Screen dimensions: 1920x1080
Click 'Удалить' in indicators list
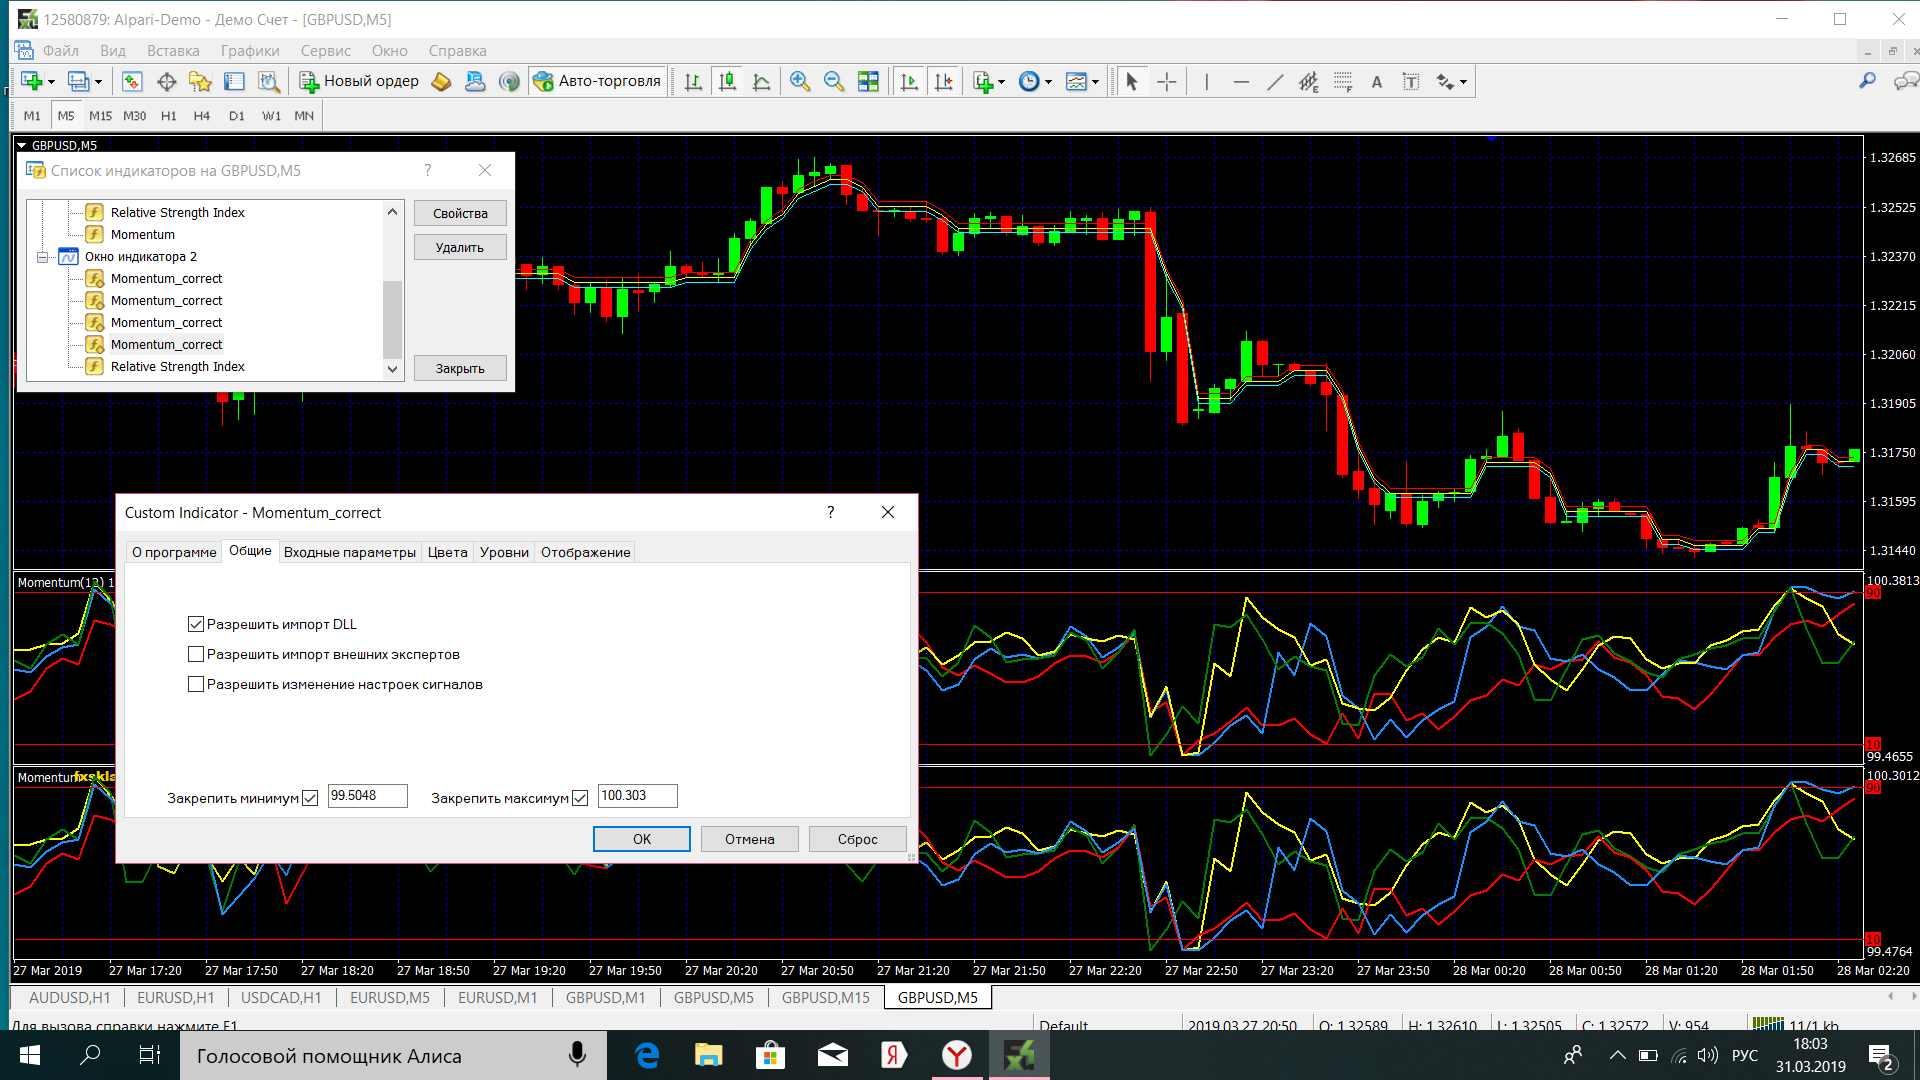(x=460, y=247)
